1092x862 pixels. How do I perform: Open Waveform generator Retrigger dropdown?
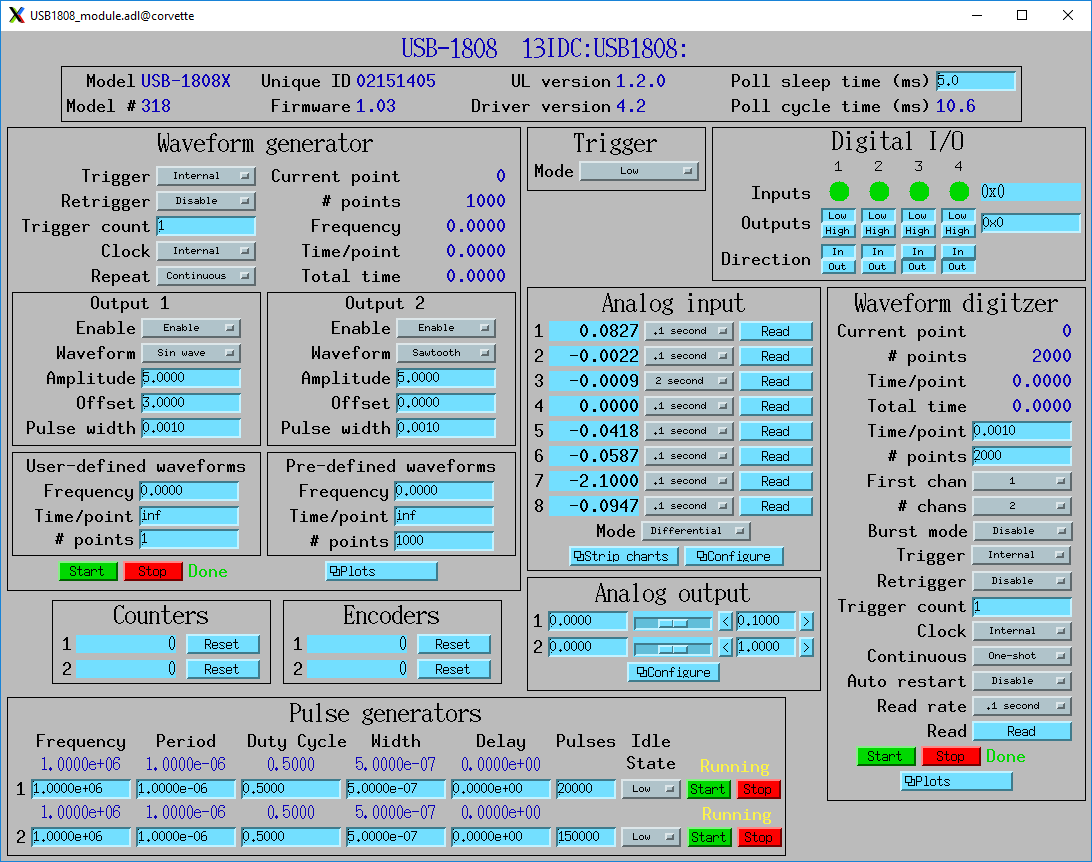(205, 201)
